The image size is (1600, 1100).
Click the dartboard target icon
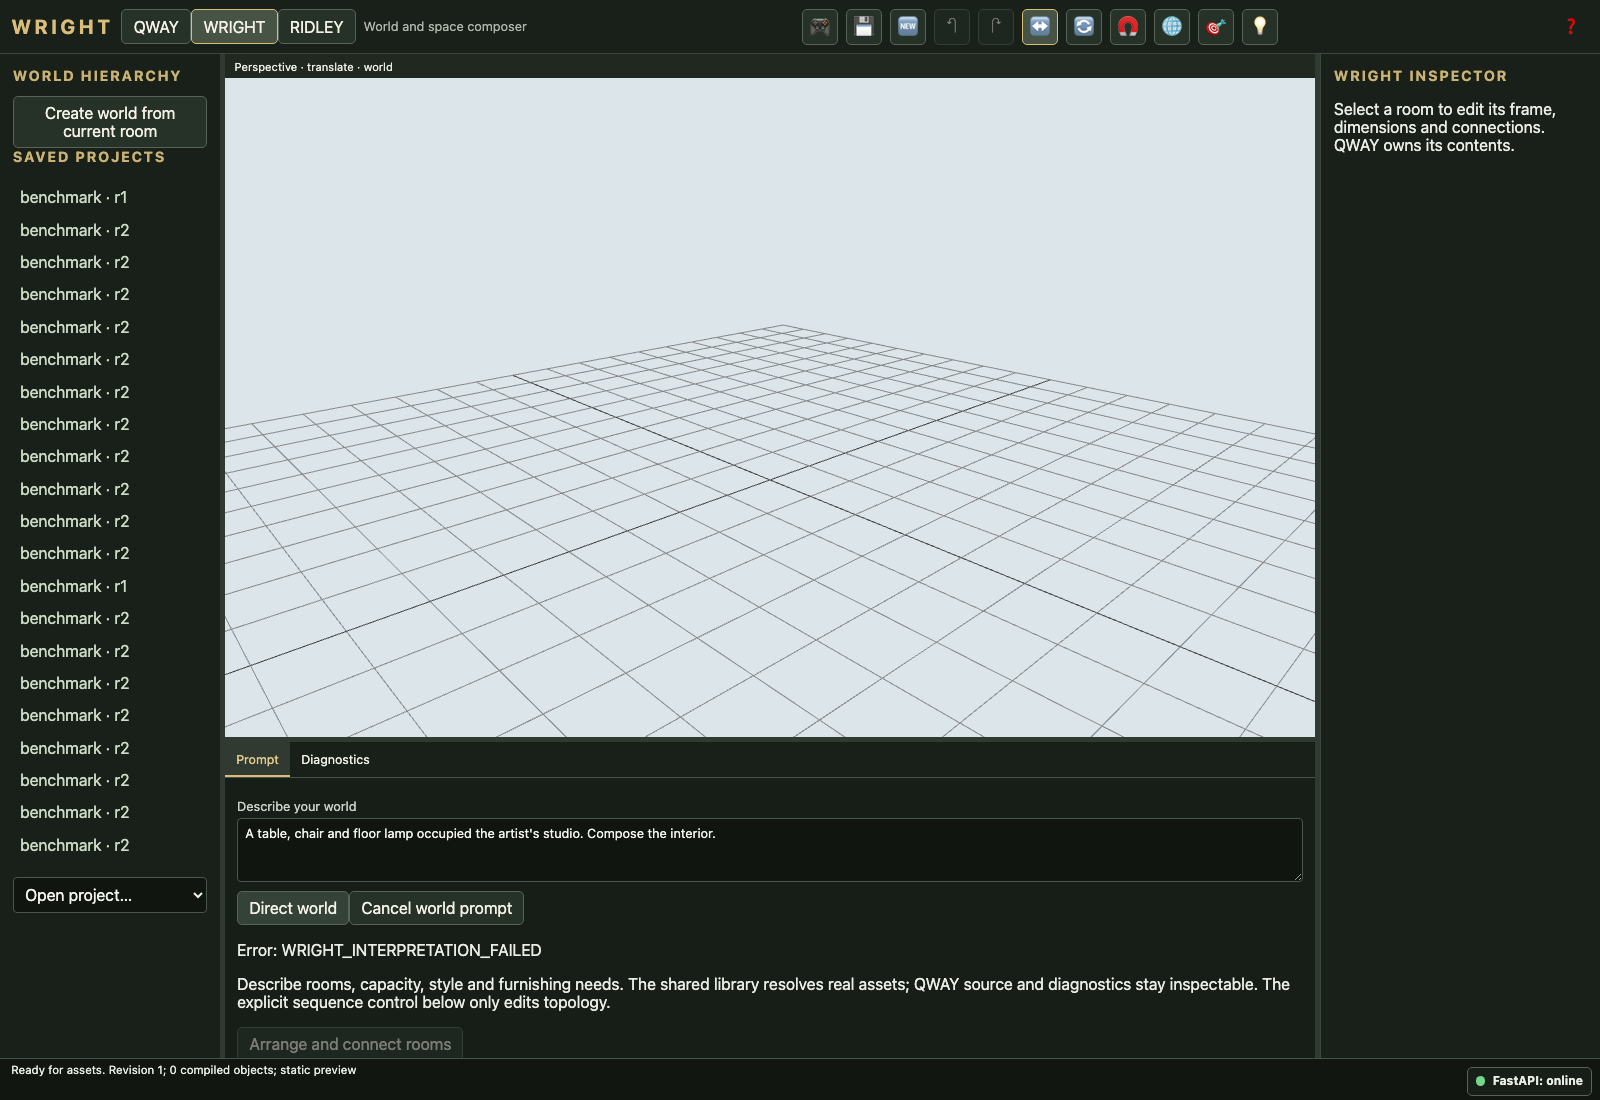coord(1216,27)
